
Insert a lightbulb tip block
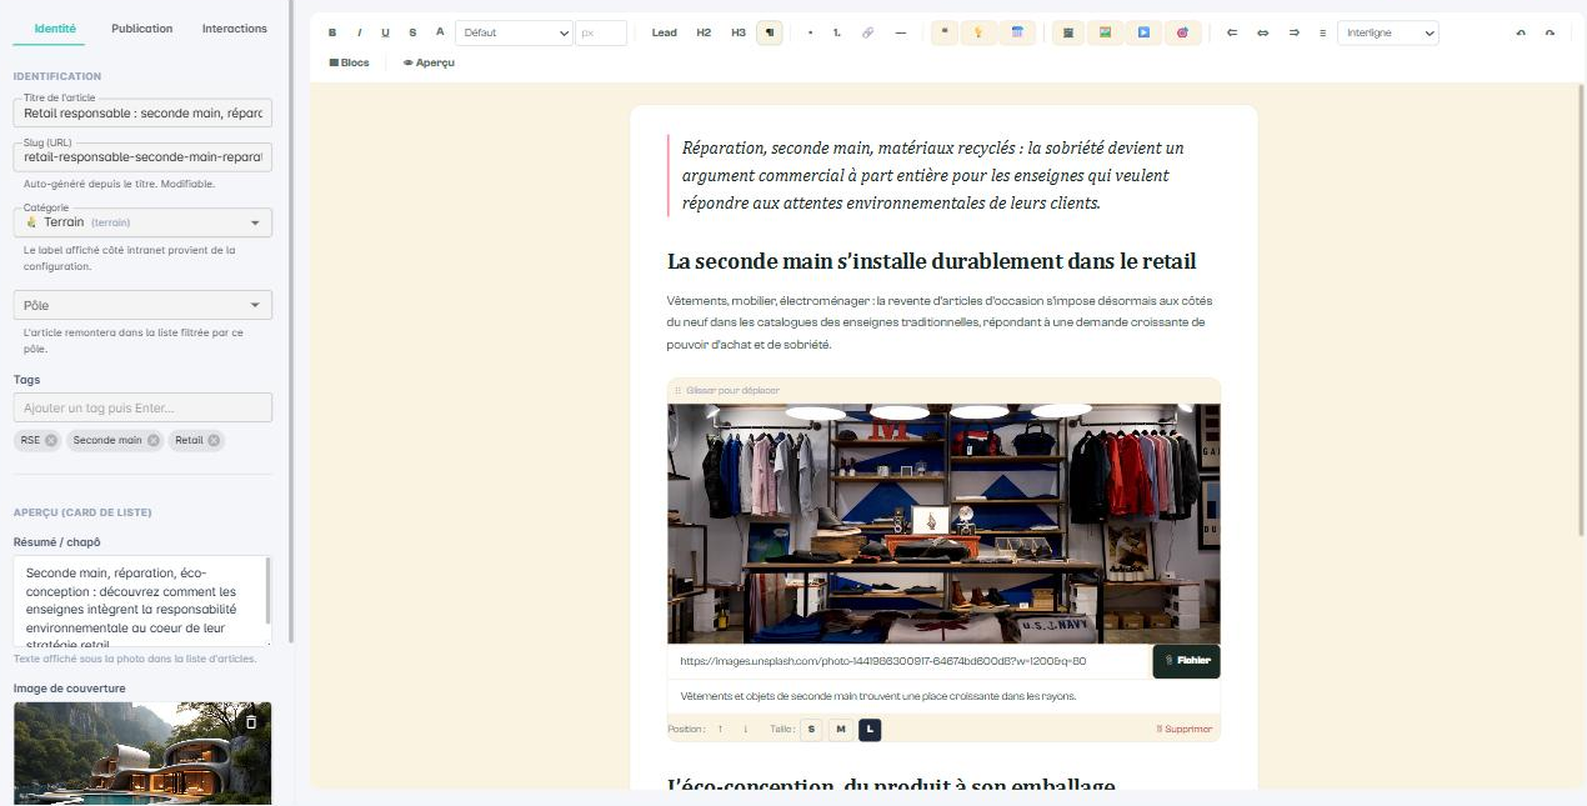pyautogui.click(x=978, y=33)
